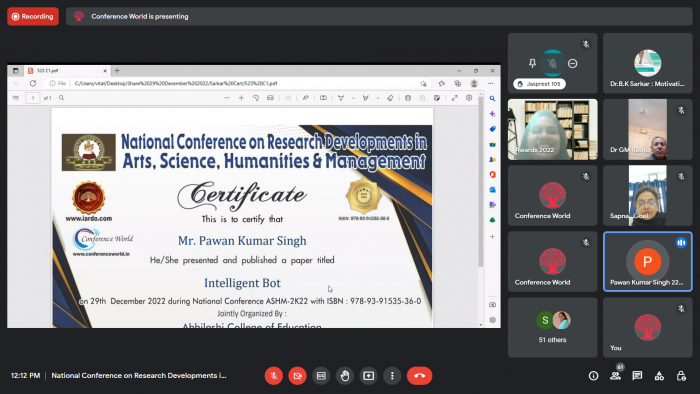Open the Activities panel
The height and width of the screenshot is (394, 700).
(x=659, y=376)
